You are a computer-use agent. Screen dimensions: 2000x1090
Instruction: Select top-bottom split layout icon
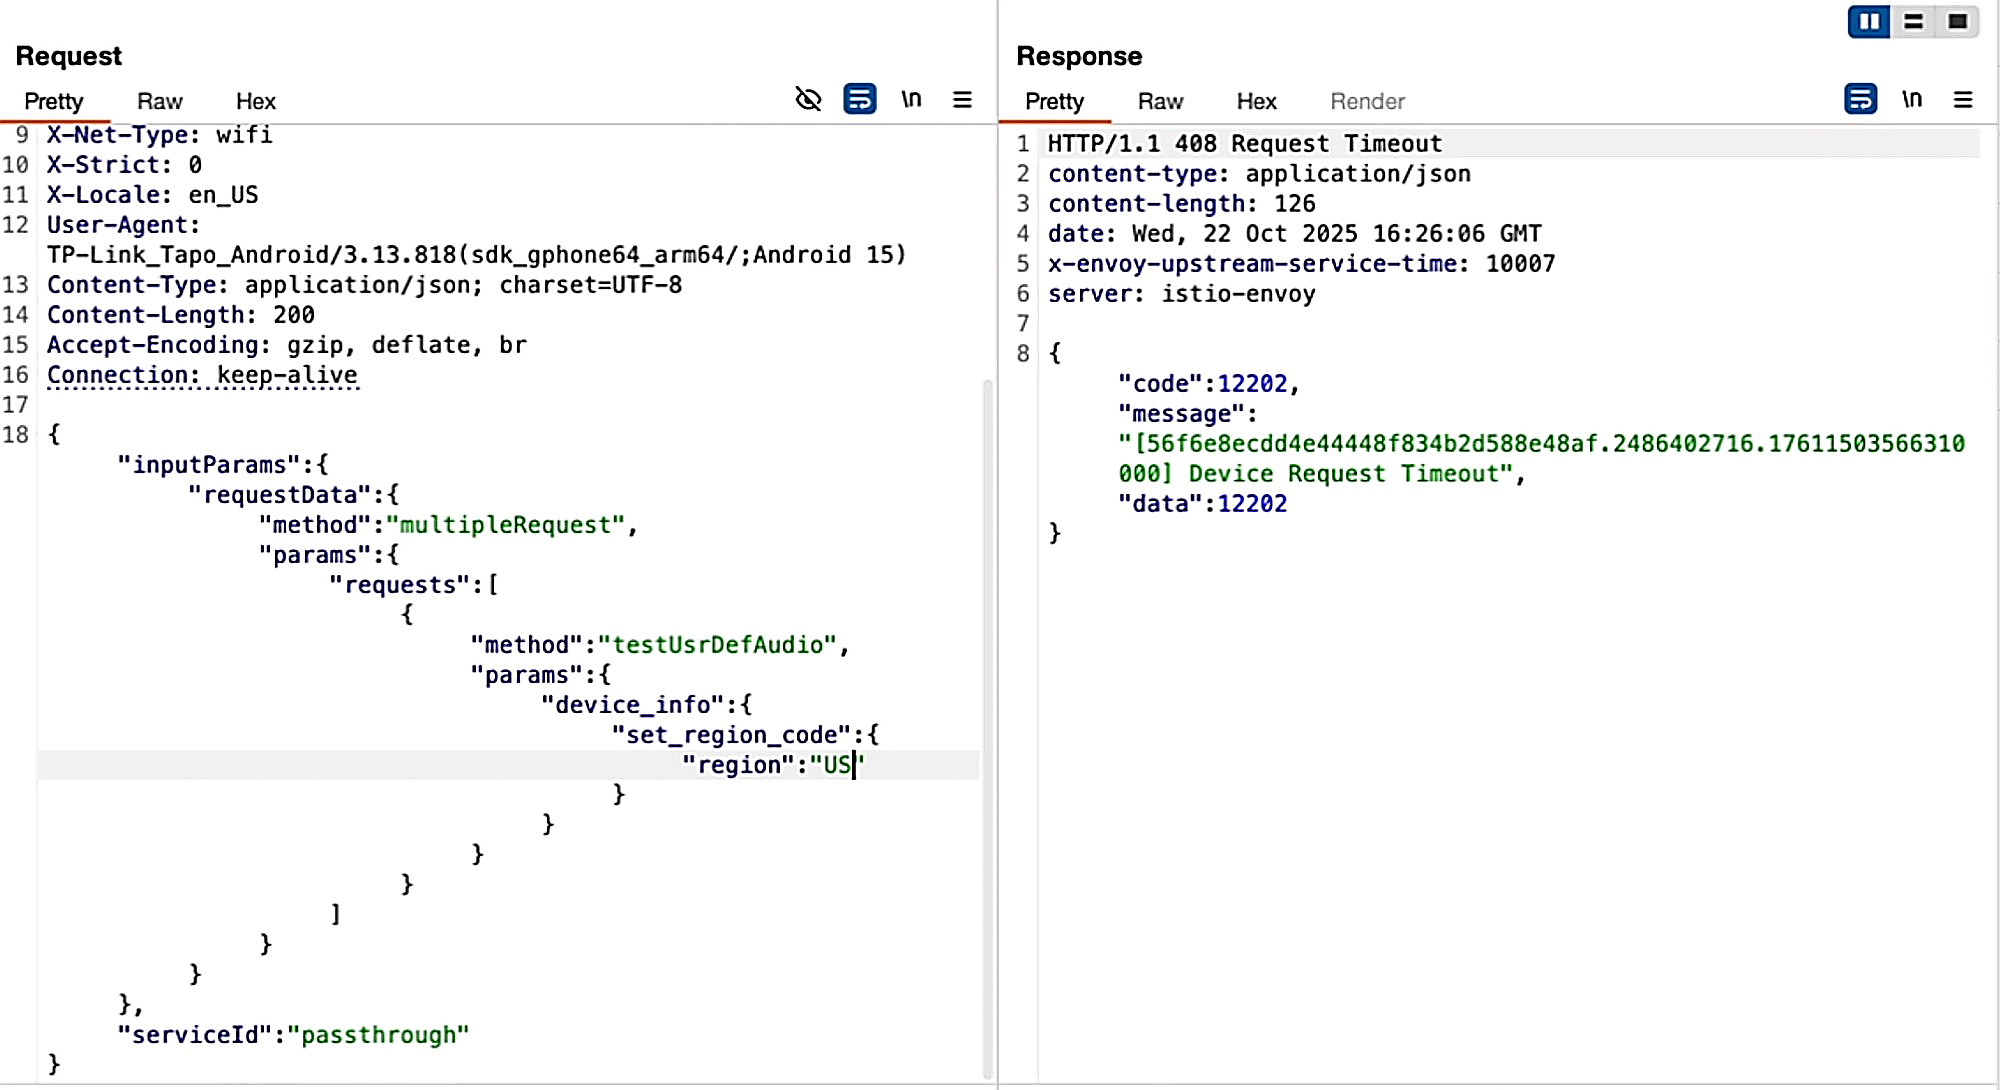[1913, 21]
